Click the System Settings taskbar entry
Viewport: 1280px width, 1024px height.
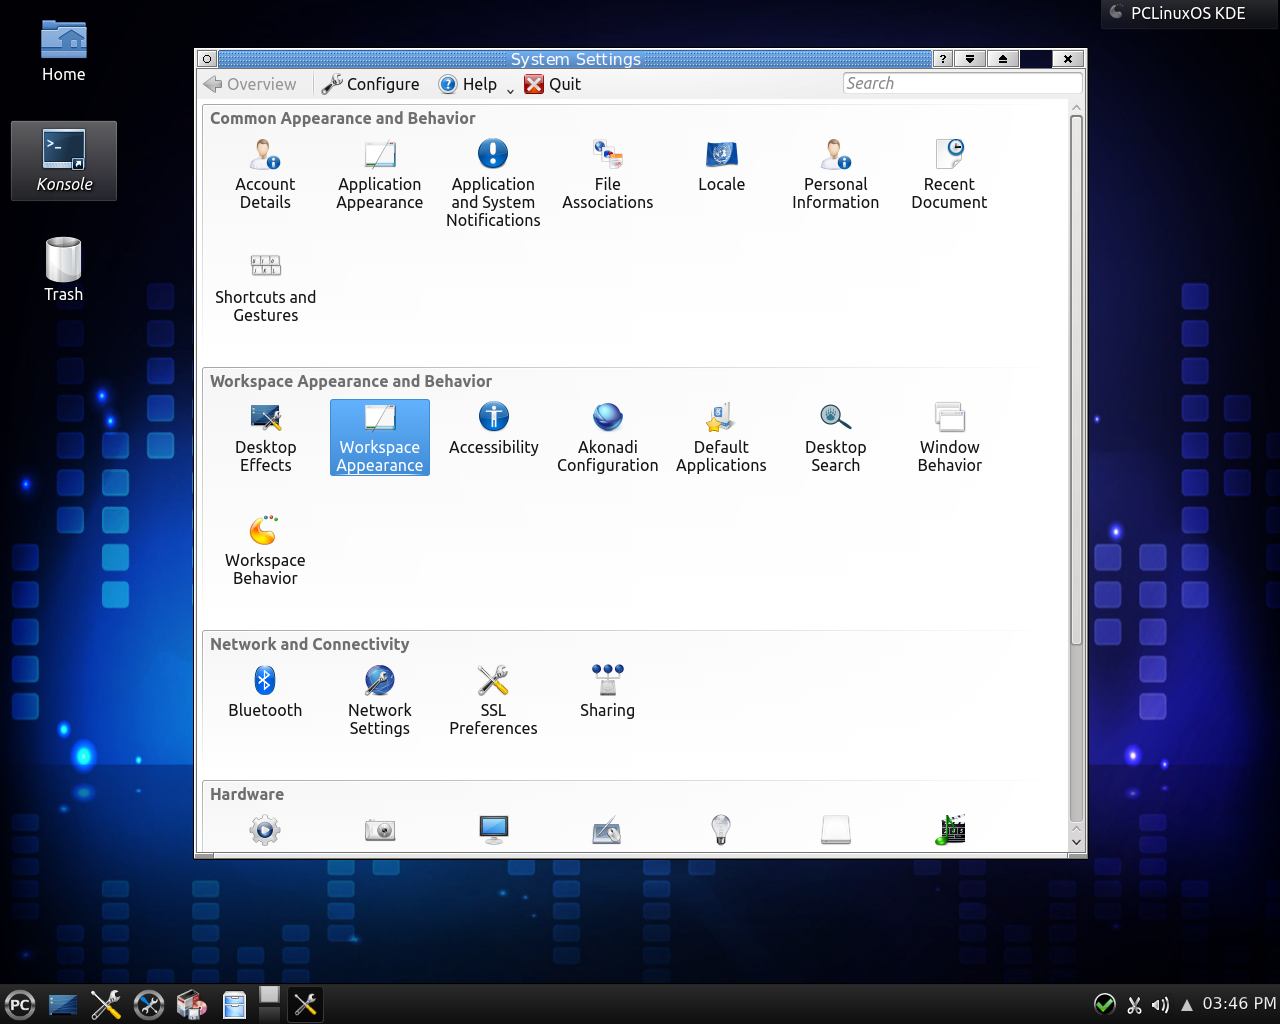point(305,1005)
